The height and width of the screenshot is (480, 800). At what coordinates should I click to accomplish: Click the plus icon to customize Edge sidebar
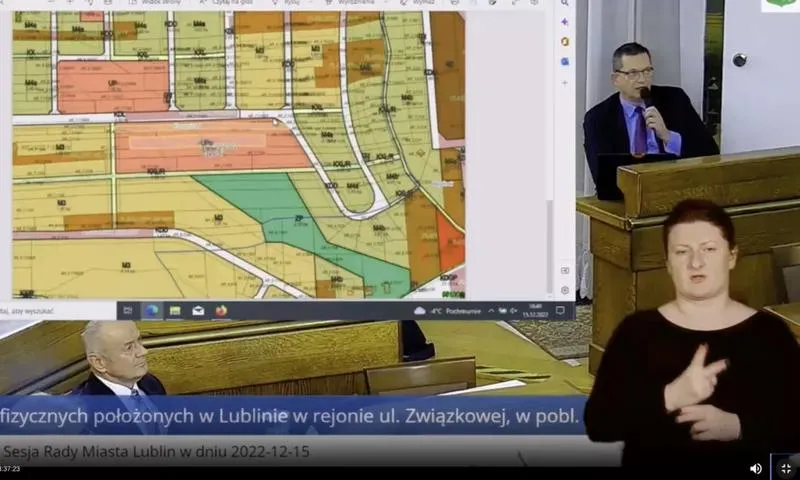tap(565, 82)
